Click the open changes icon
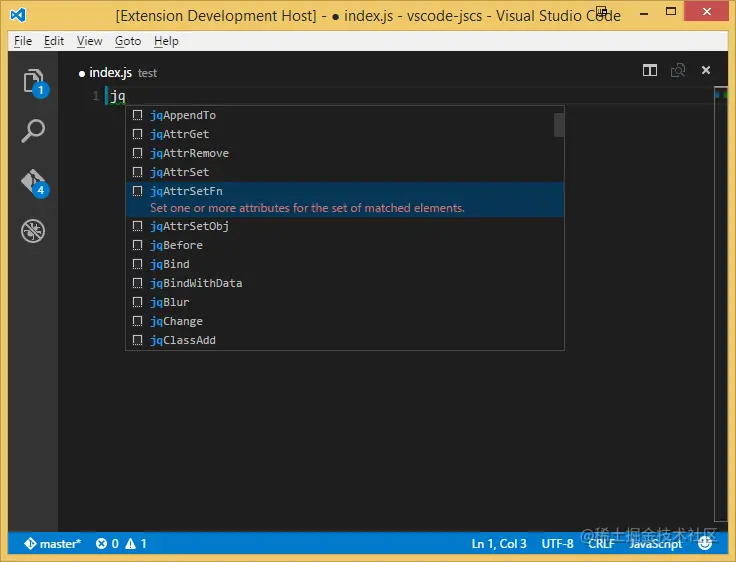Viewport: 736px width, 562px height. pos(678,70)
